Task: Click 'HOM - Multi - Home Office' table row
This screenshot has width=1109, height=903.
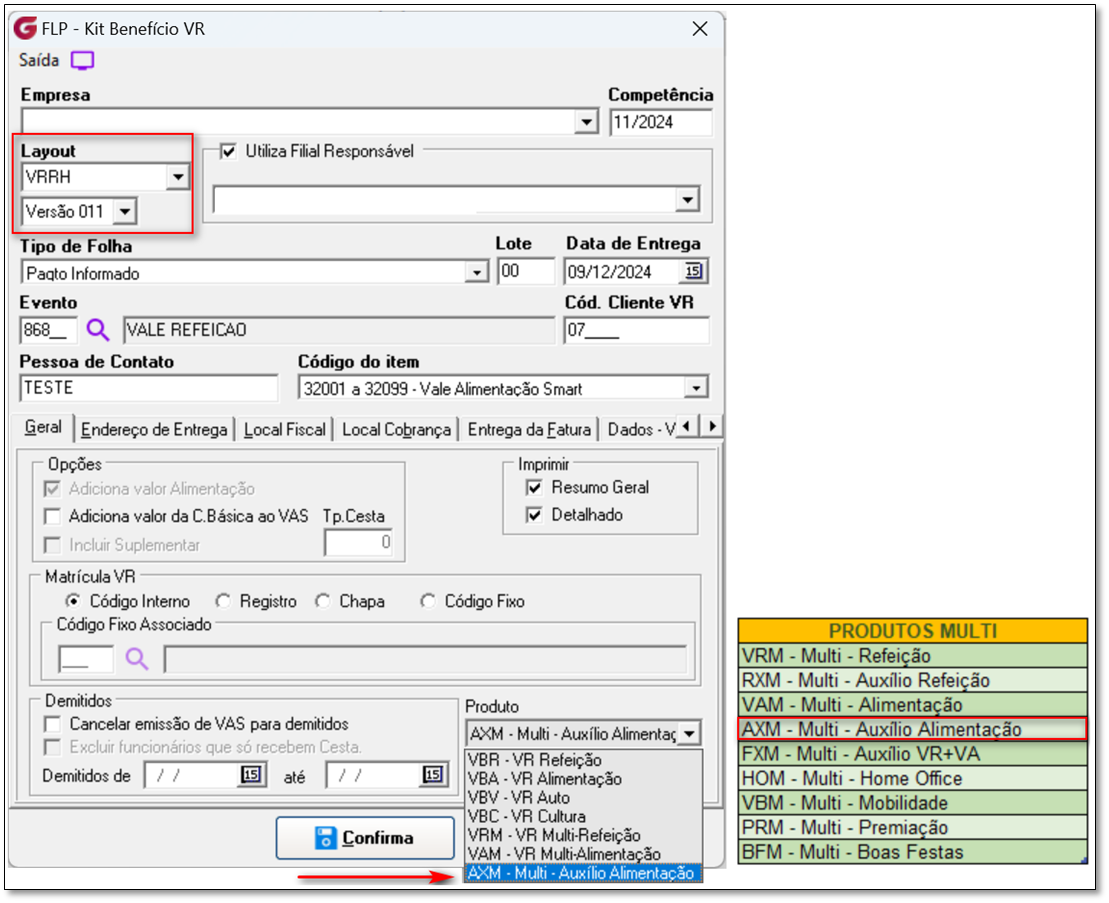Action: [x=912, y=779]
